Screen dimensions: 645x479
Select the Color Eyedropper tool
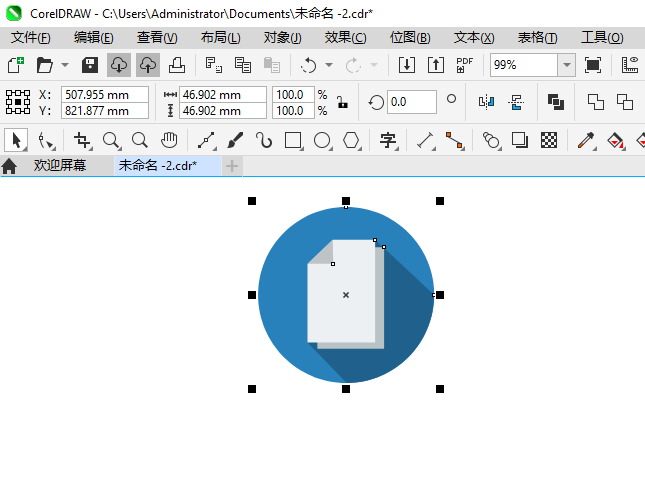click(586, 140)
